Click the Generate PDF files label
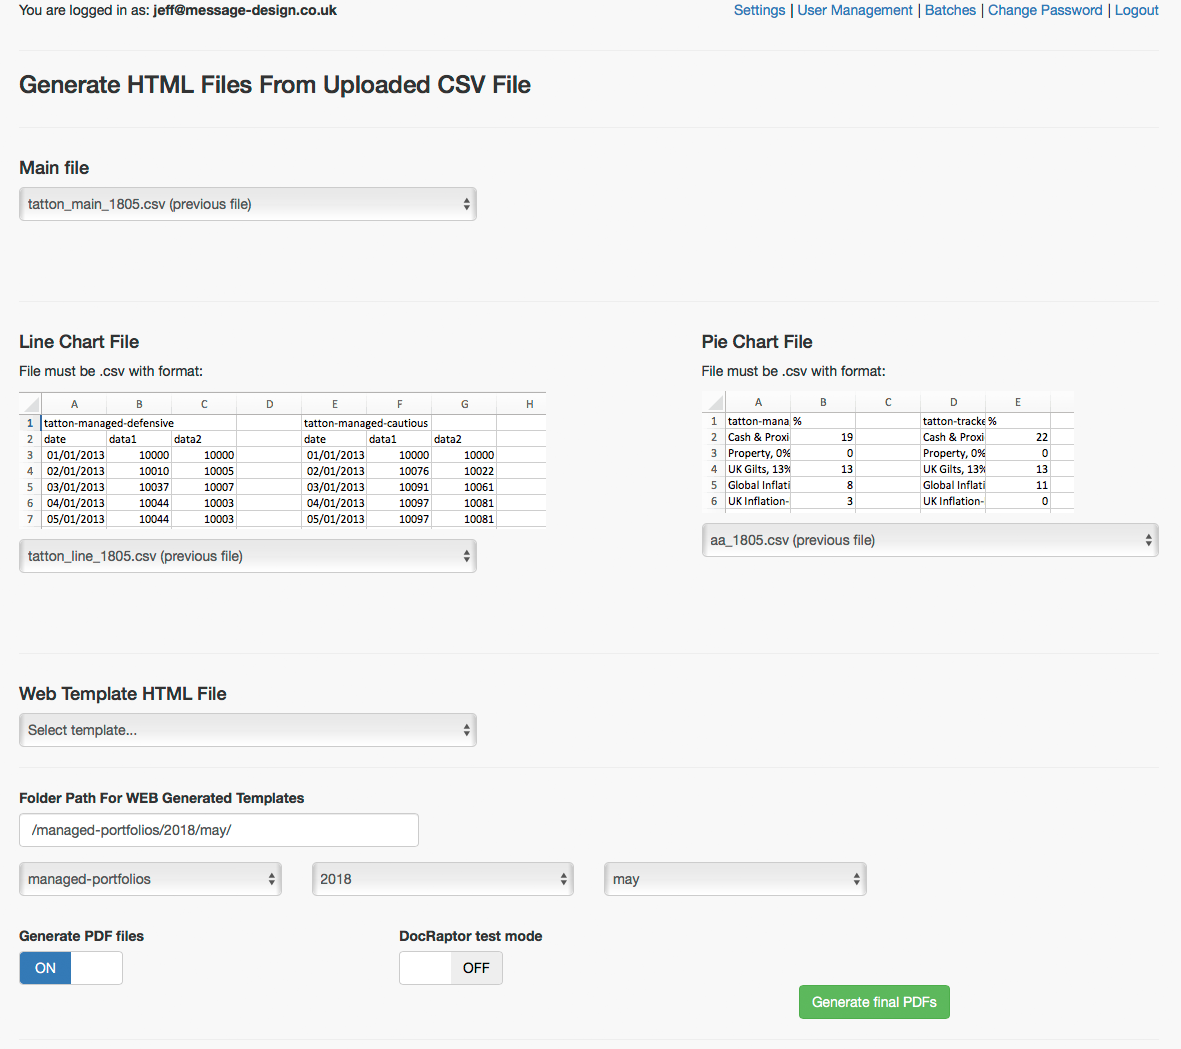 point(81,936)
